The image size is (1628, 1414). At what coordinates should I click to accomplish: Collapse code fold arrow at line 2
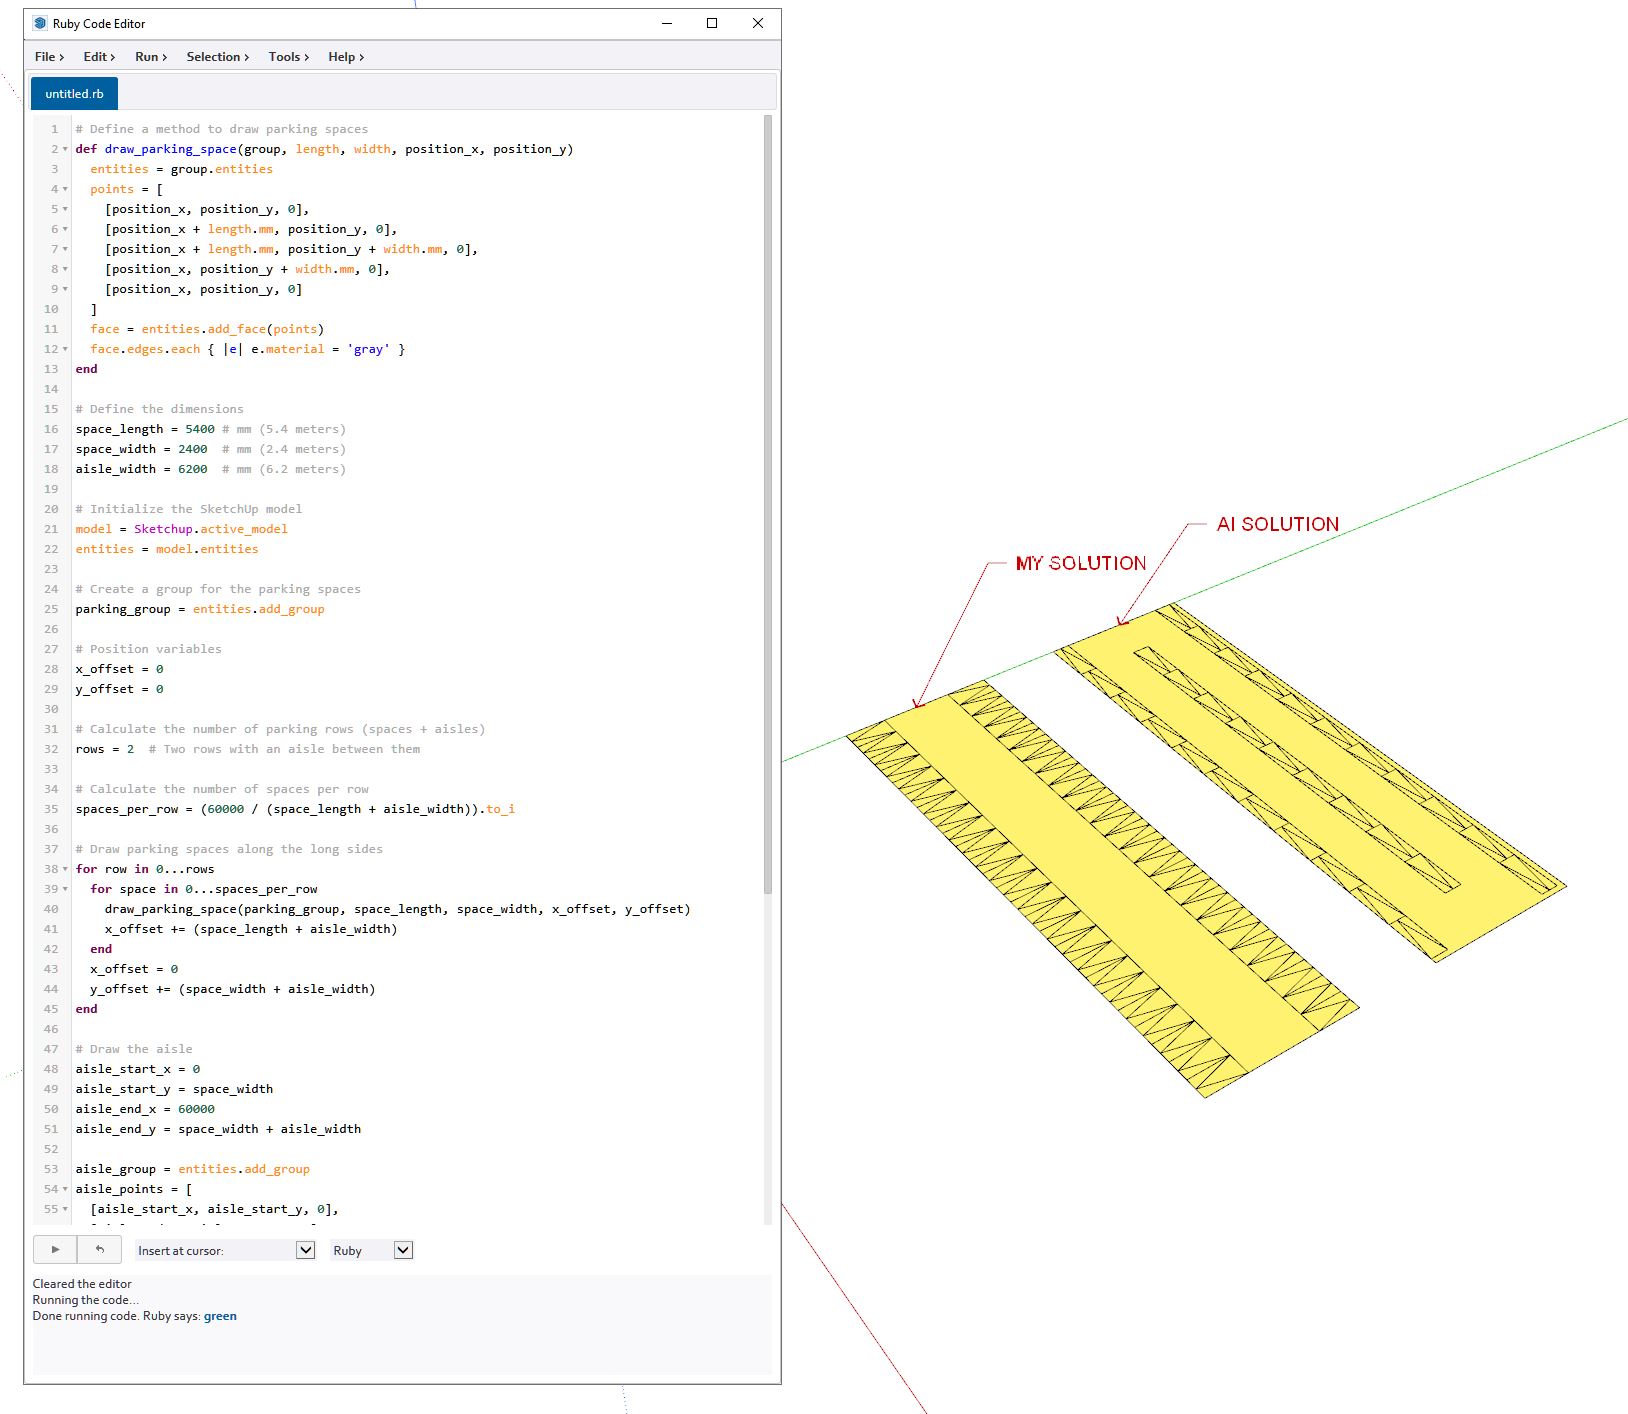[x=65, y=149]
